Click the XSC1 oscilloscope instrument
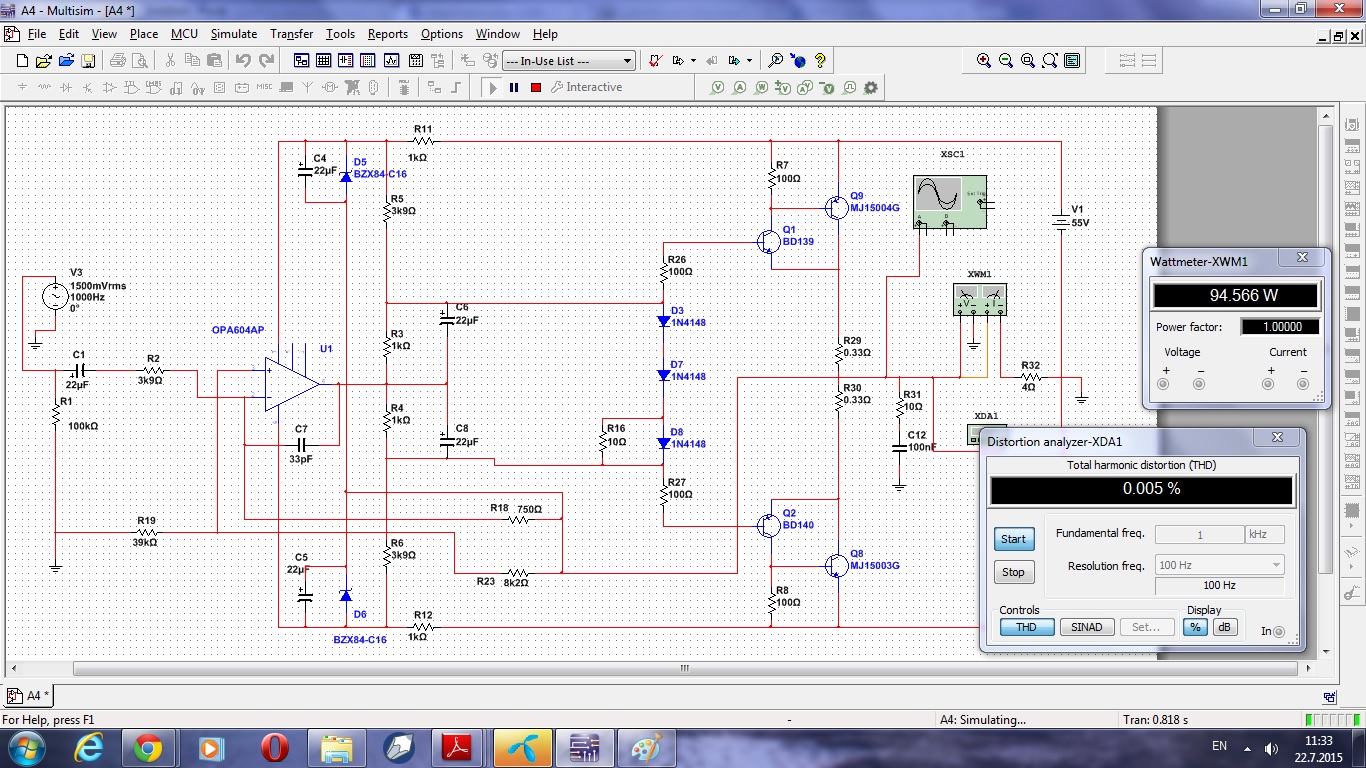 pyautogui.click(x=951, y=202)
